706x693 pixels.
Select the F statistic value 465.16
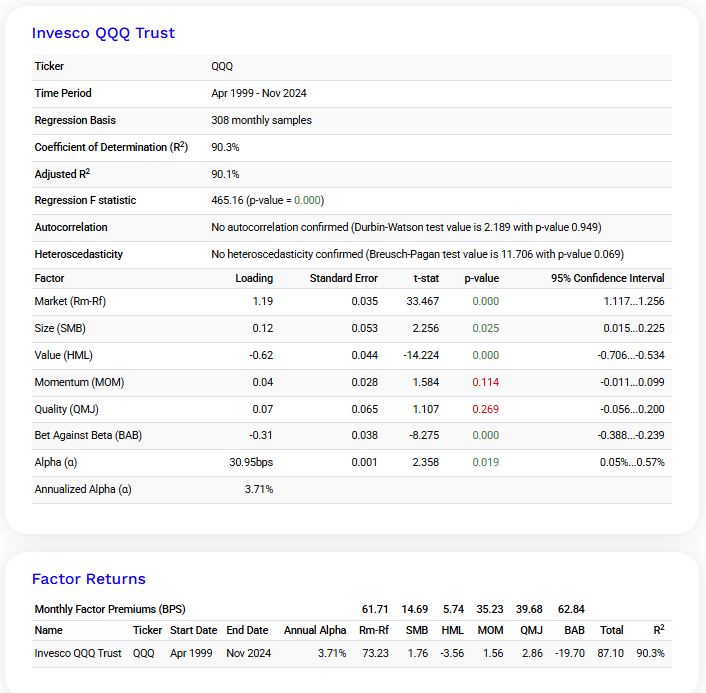tap(227, 200)
